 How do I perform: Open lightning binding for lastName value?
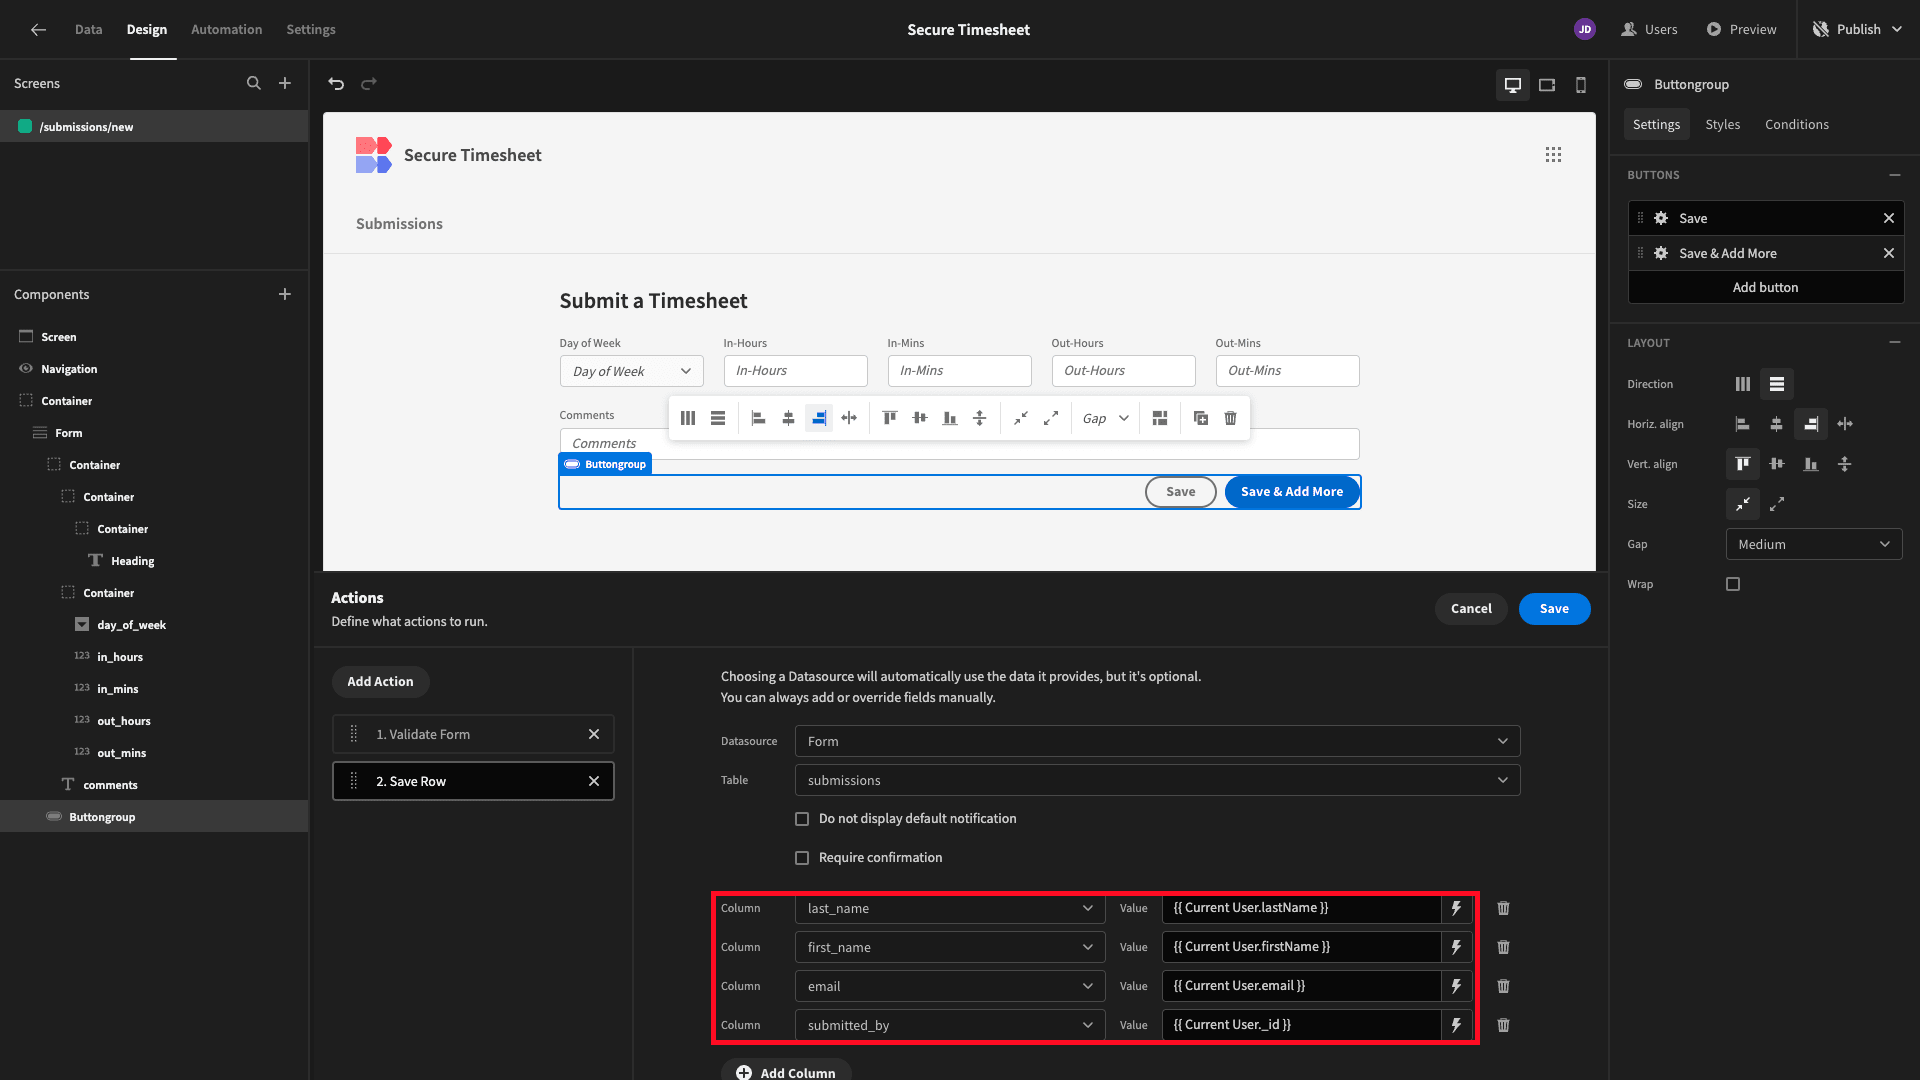(1456, 908)
